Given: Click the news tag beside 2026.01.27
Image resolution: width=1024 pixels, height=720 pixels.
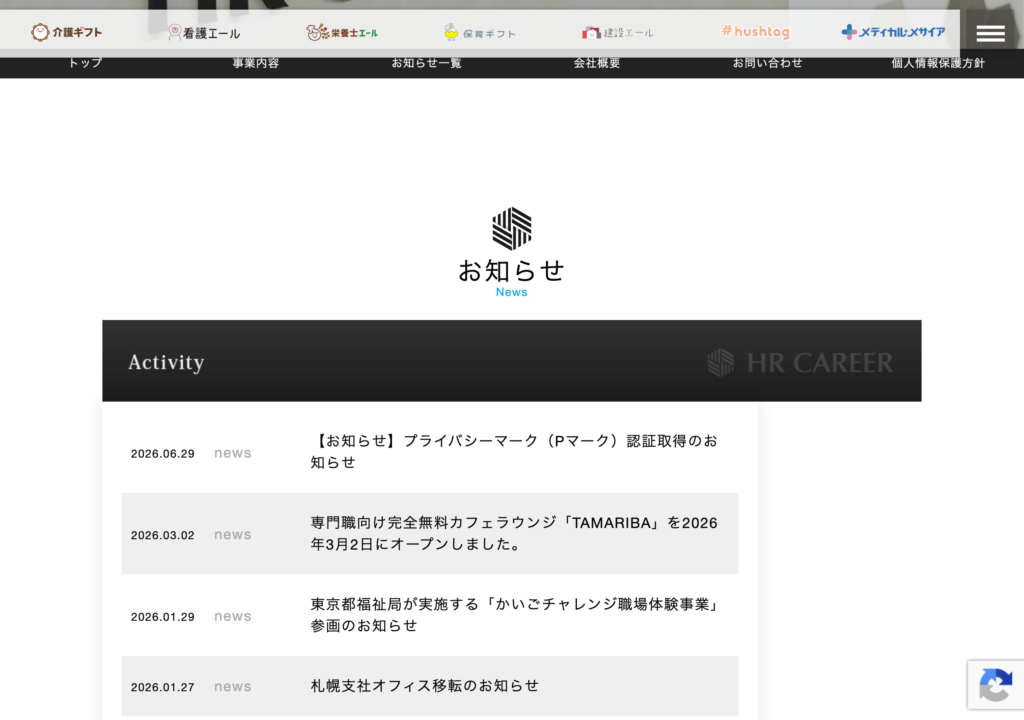Looking at the screenshot, I should click(x=232, y=687).
